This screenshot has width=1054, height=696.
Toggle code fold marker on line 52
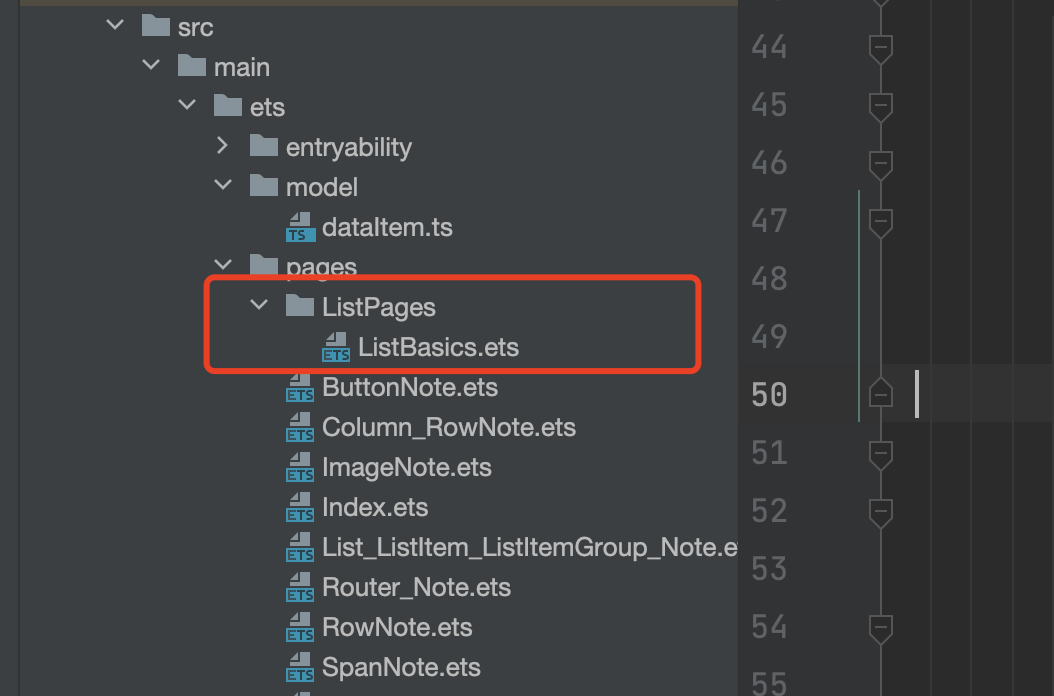click(881, 512)
